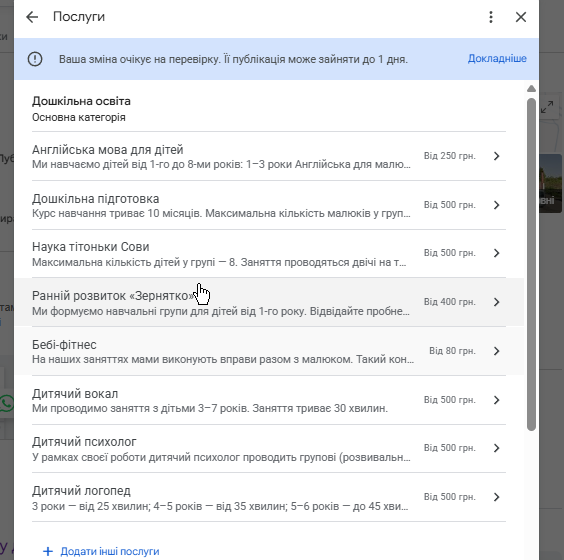Open the Докладніше link

[497, 59]
